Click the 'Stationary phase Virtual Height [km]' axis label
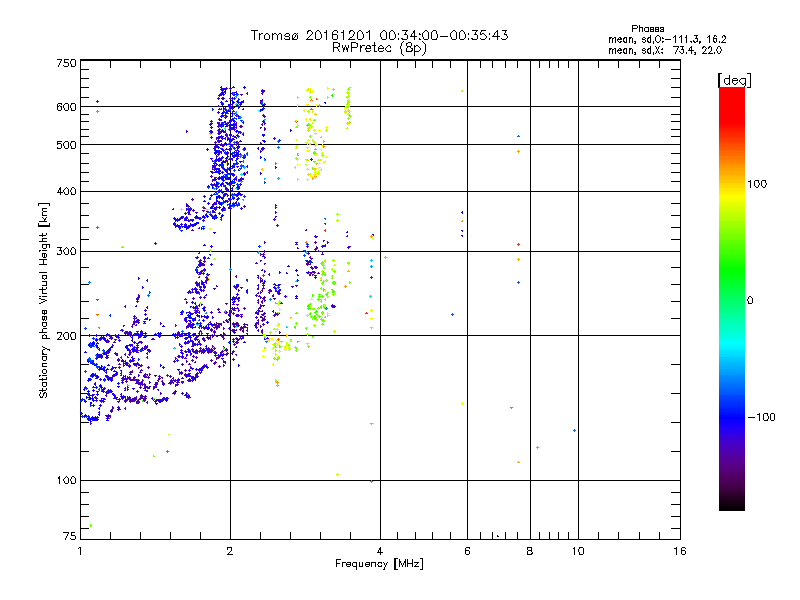The height and width of the screenshot is (600, 800). pyautogui.click(x=44, y=300)
